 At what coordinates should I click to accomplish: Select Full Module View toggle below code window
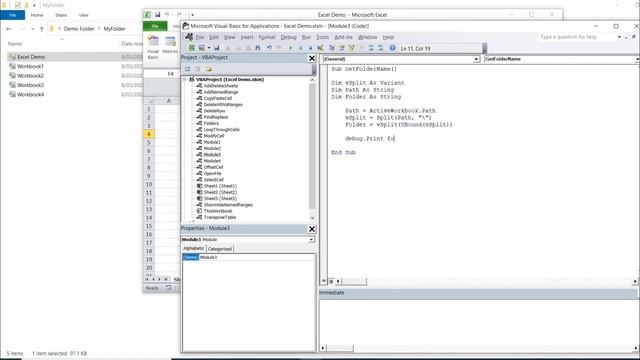(x=331, y=281)
